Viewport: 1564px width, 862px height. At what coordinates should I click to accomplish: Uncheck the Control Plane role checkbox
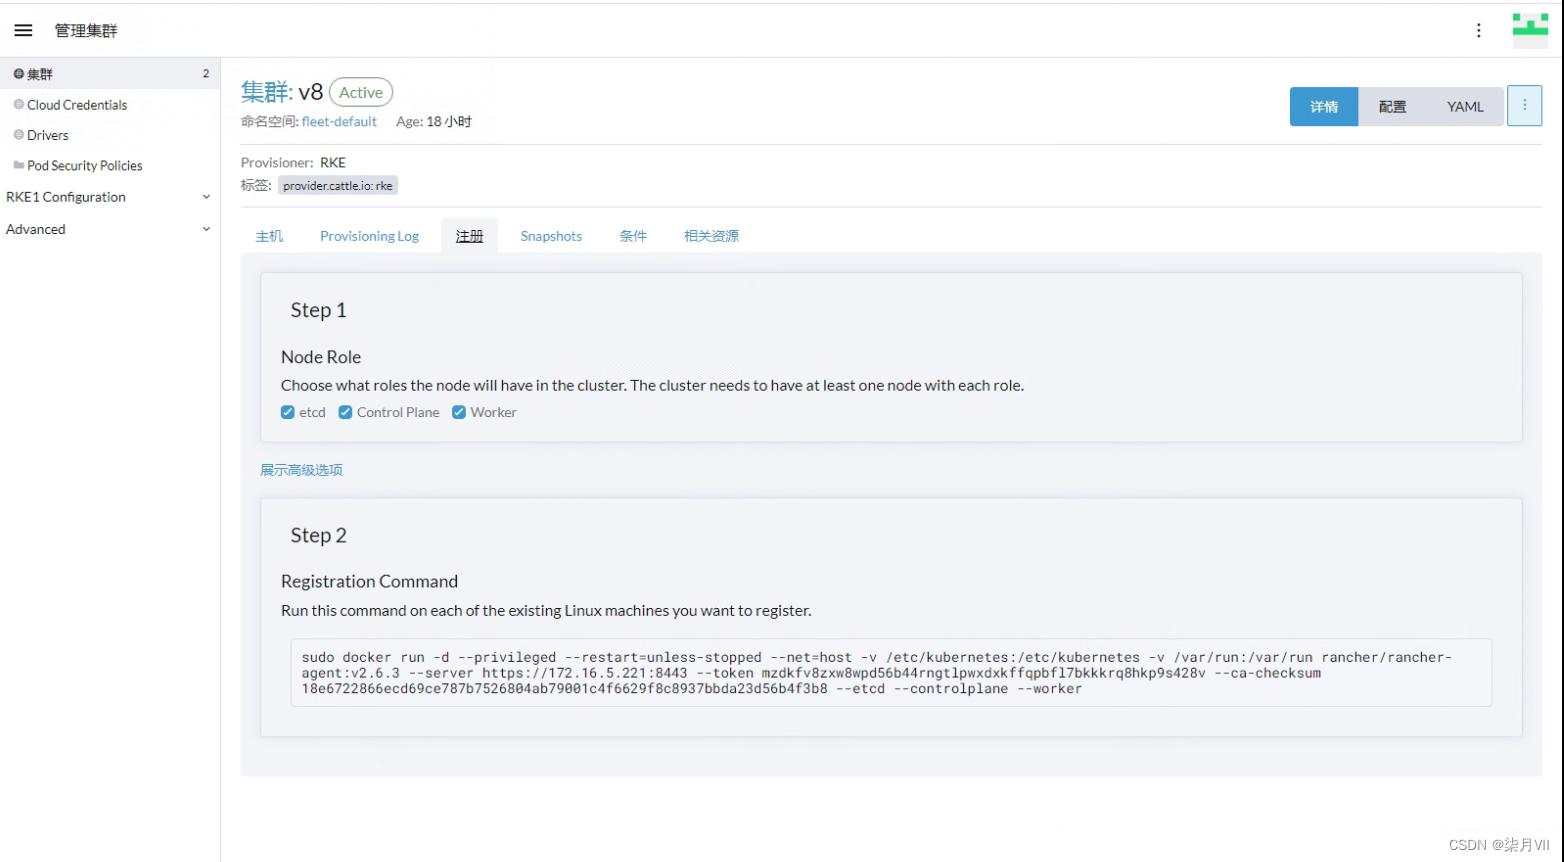click(x=345, y=412)
